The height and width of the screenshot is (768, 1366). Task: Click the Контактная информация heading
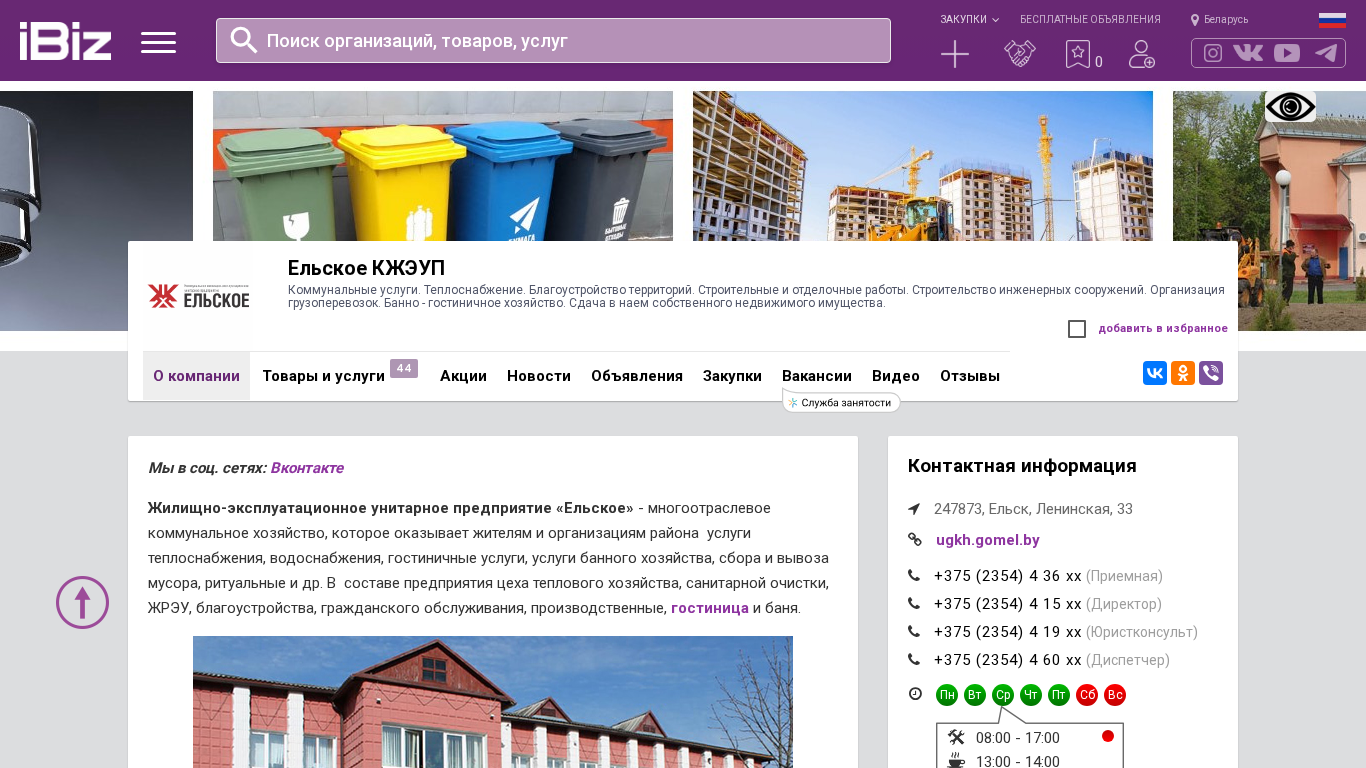click(x=1022, y=466)
